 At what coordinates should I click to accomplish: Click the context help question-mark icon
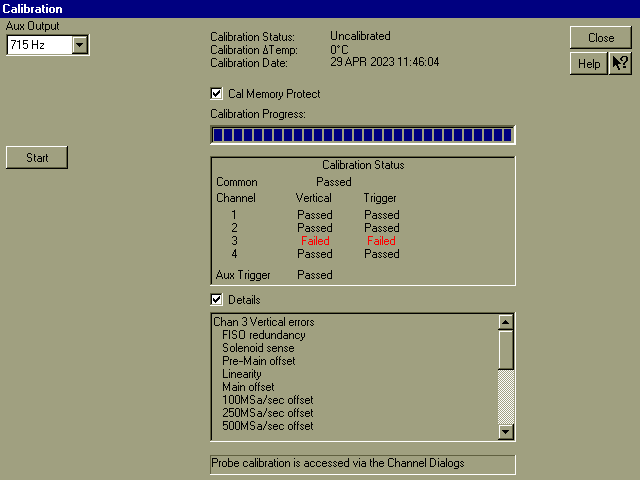click(620, 64)
